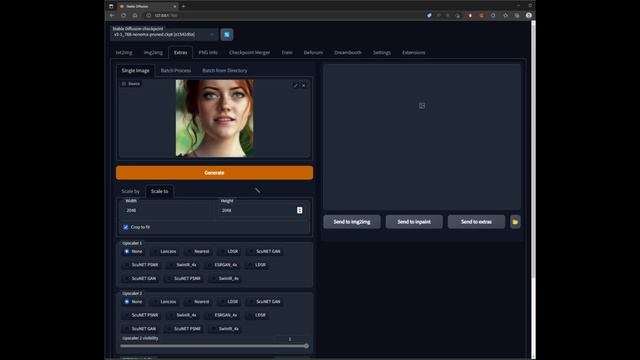The height and width of the screenshot is (360, 640).
Task: Switch to the Scale by tab
Action: 131,191
